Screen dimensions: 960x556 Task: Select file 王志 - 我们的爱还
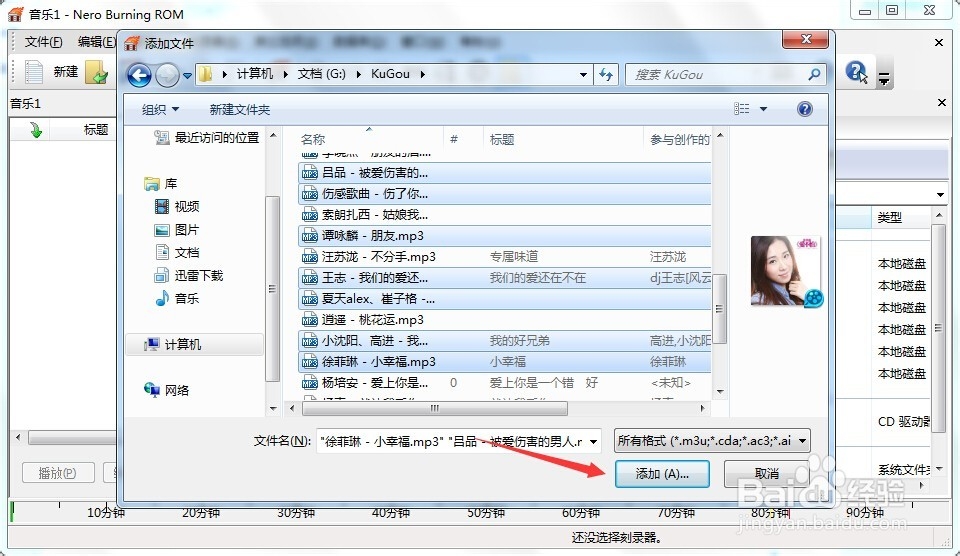click(x=505, y=278)
